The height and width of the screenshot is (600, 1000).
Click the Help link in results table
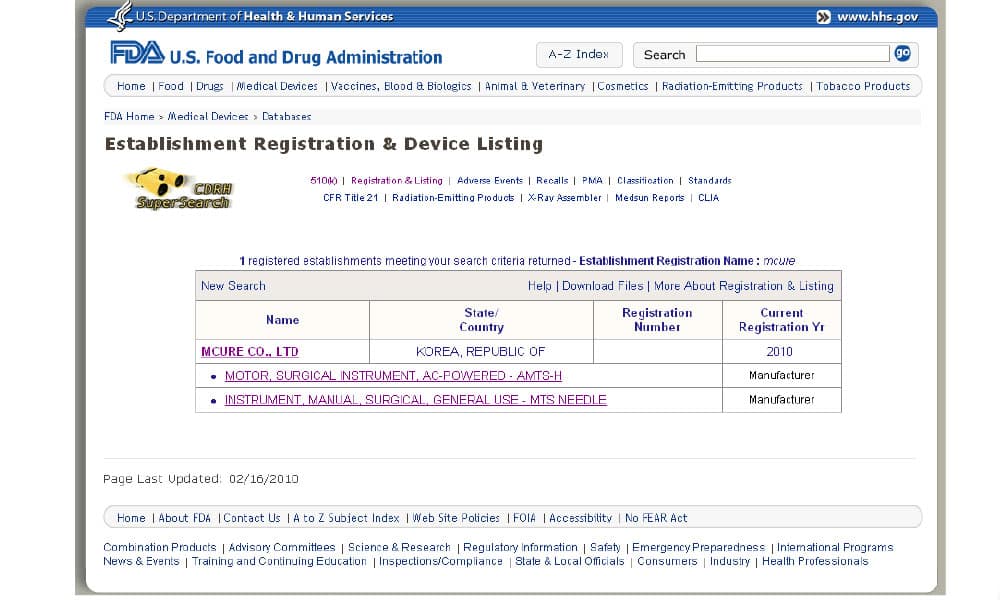pyautogui.click(x=540, y=286)
